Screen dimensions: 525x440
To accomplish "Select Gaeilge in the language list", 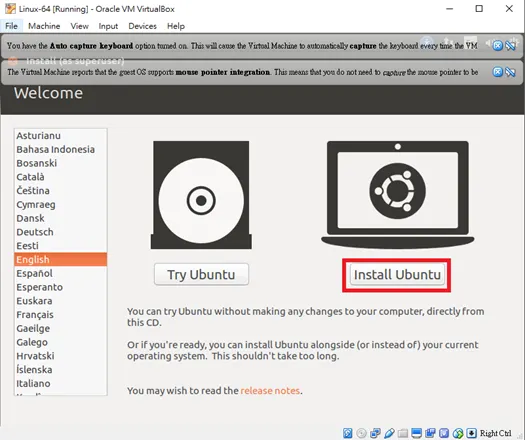I will click(61, 328).
